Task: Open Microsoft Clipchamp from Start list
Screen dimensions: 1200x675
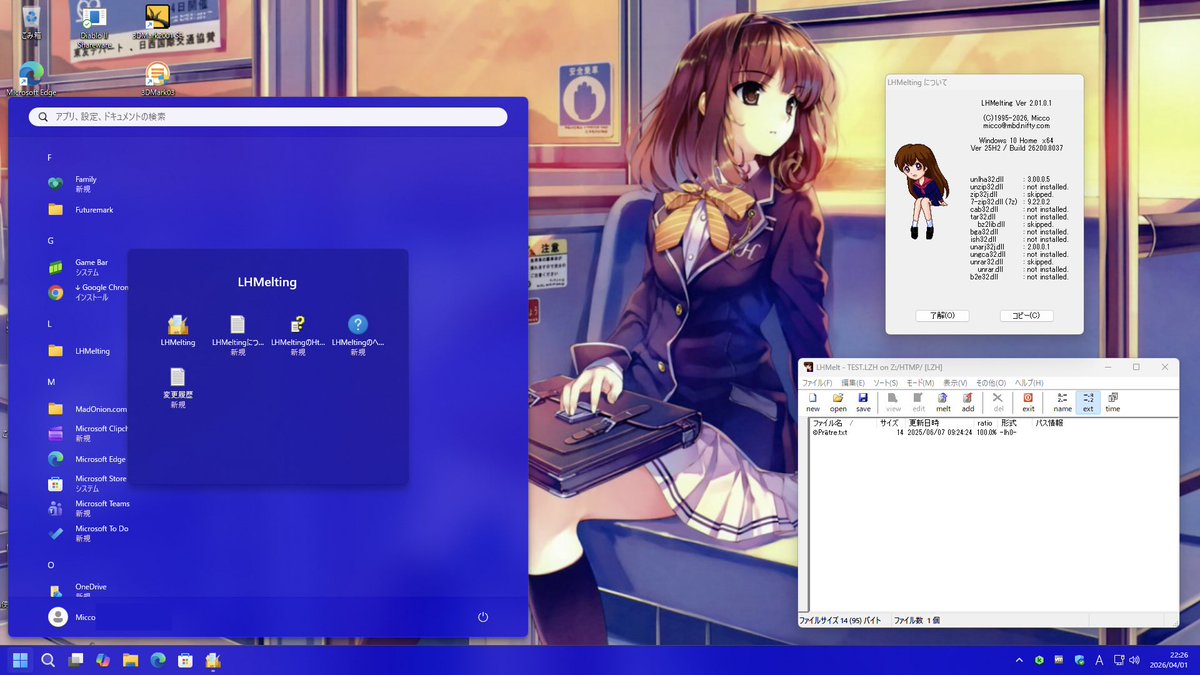Action: coord(88,433)
